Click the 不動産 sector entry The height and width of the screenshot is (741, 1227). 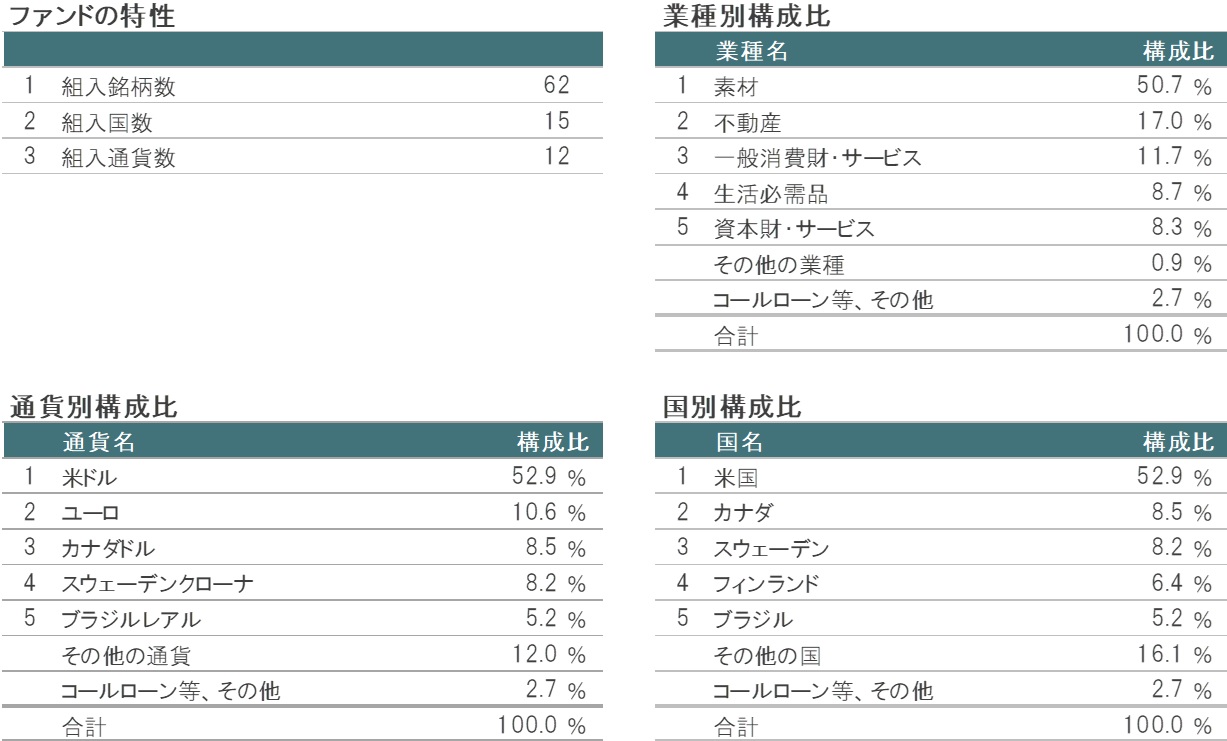pos(741,121)
